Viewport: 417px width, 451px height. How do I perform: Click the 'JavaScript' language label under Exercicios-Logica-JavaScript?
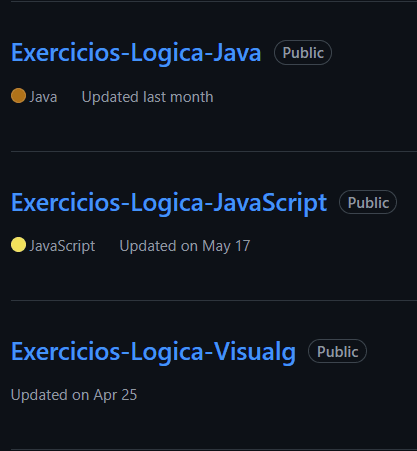pos(62,246)
